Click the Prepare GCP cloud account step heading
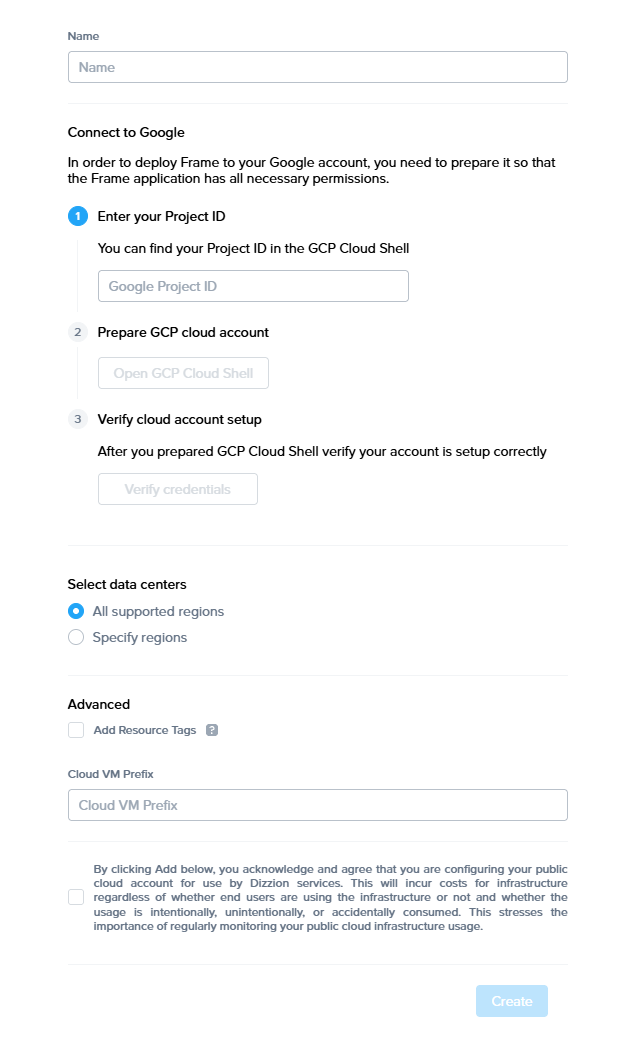 183,332
